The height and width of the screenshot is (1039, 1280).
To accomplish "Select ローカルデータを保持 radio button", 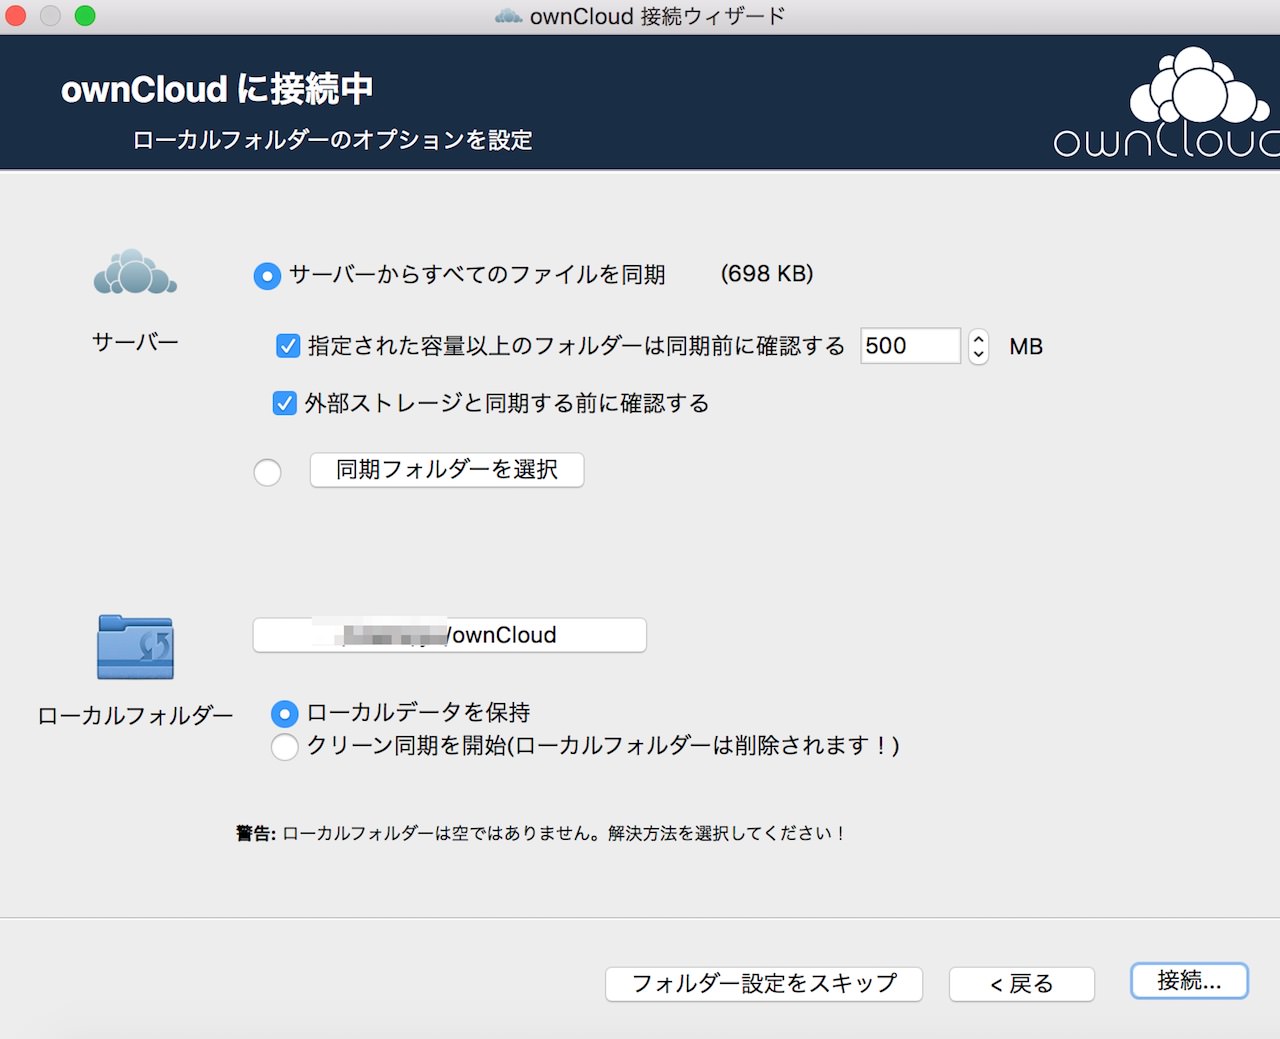I will click(285, 713).
